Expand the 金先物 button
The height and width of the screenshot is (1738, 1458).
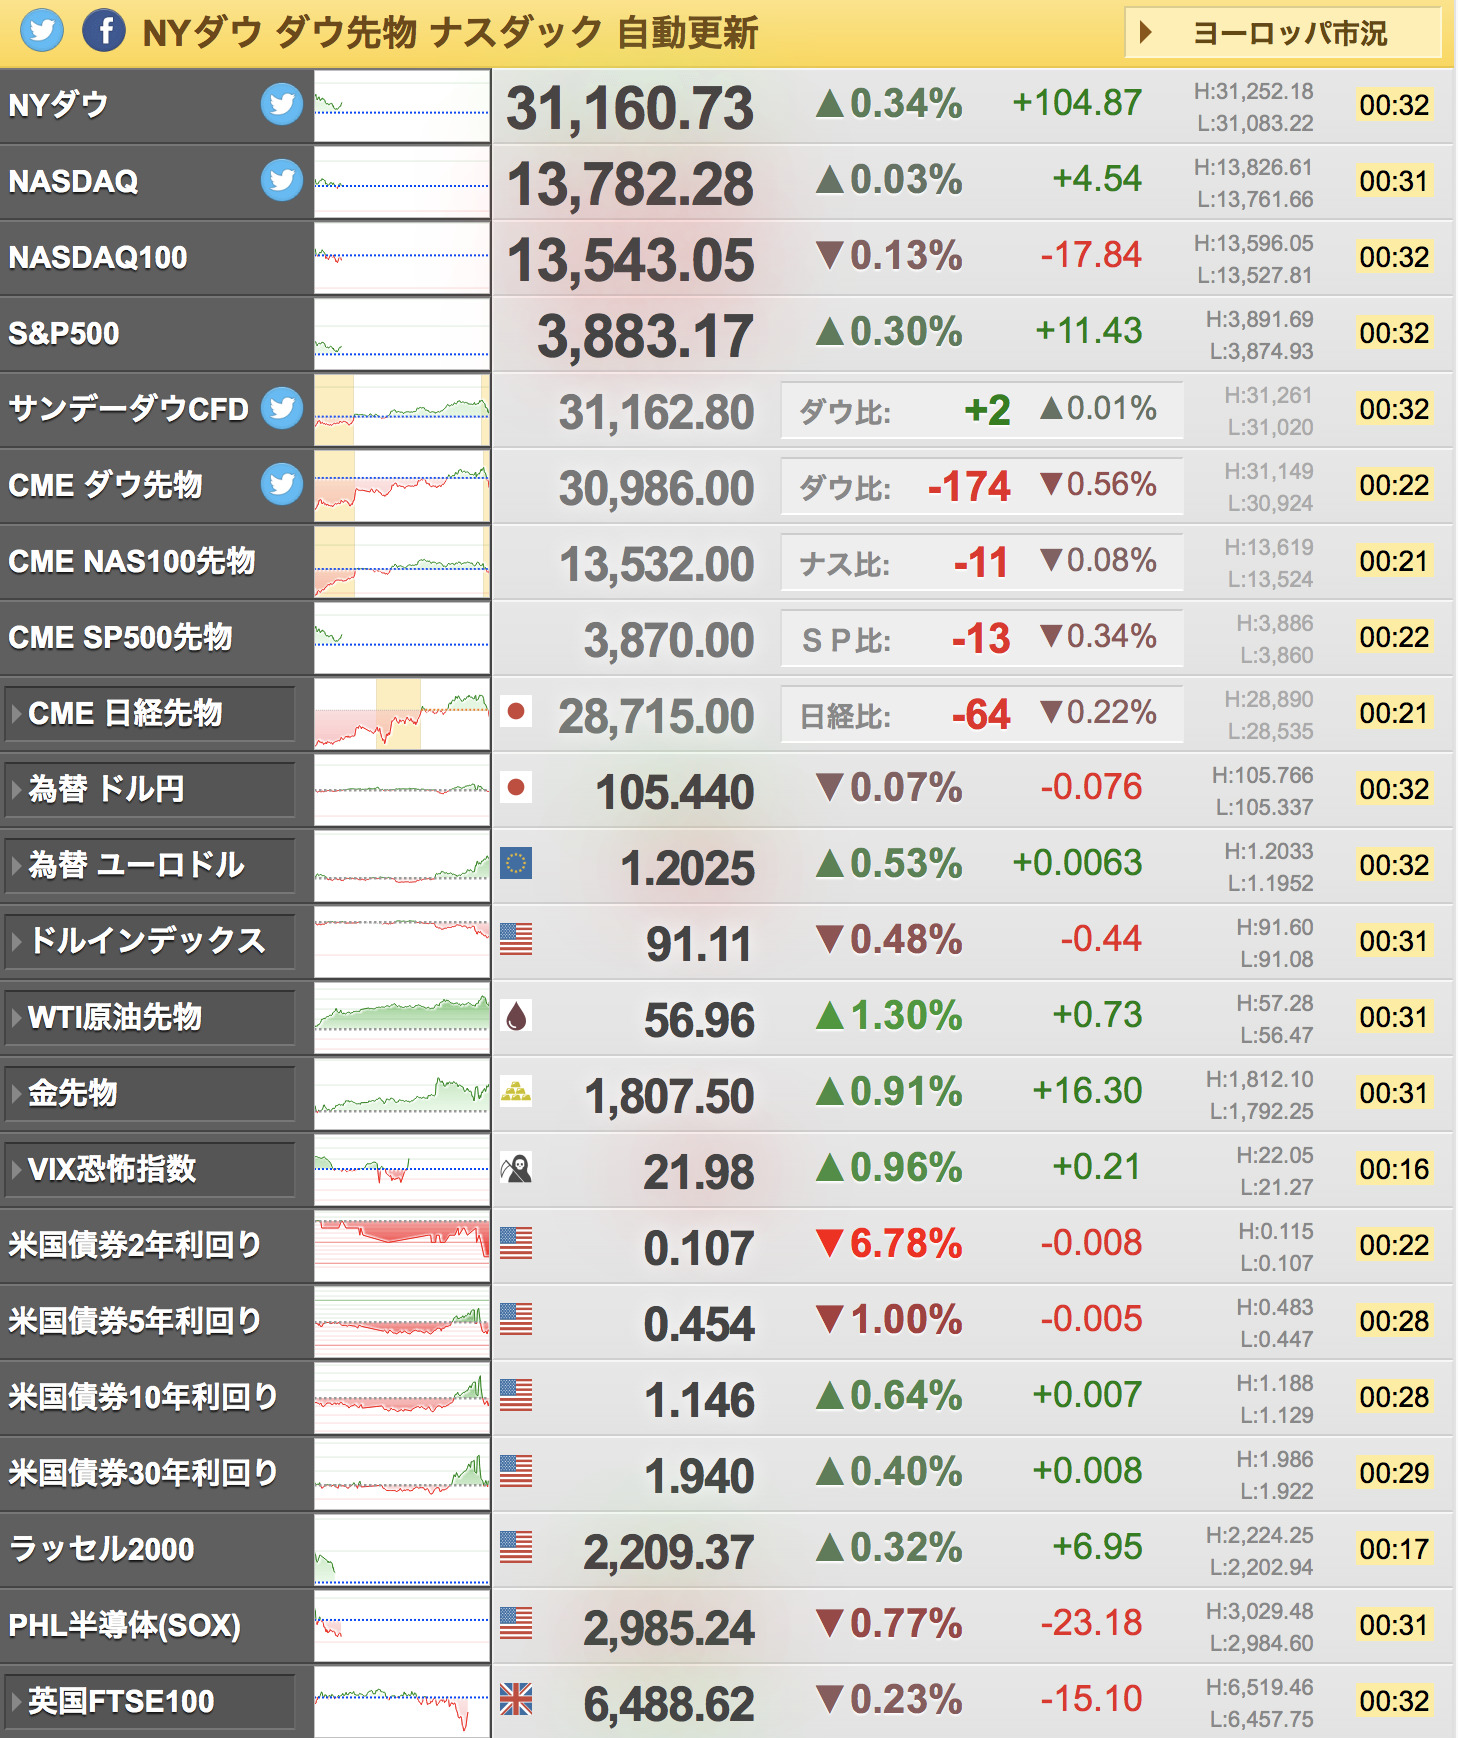click(x=150, y=1093)
